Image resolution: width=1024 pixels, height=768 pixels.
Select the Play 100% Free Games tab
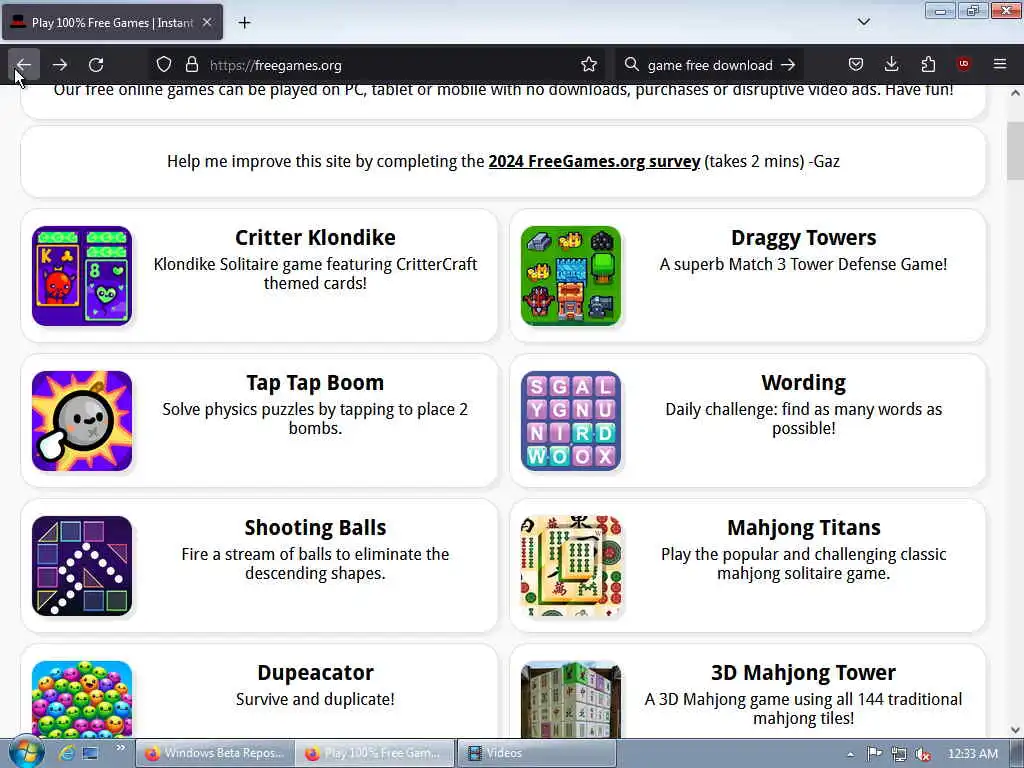click(112, 23)
